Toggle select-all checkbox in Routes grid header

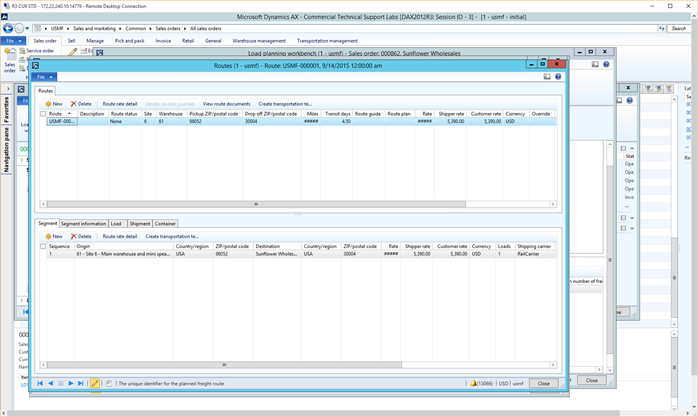pyautogui.click(x=42, y=114)
